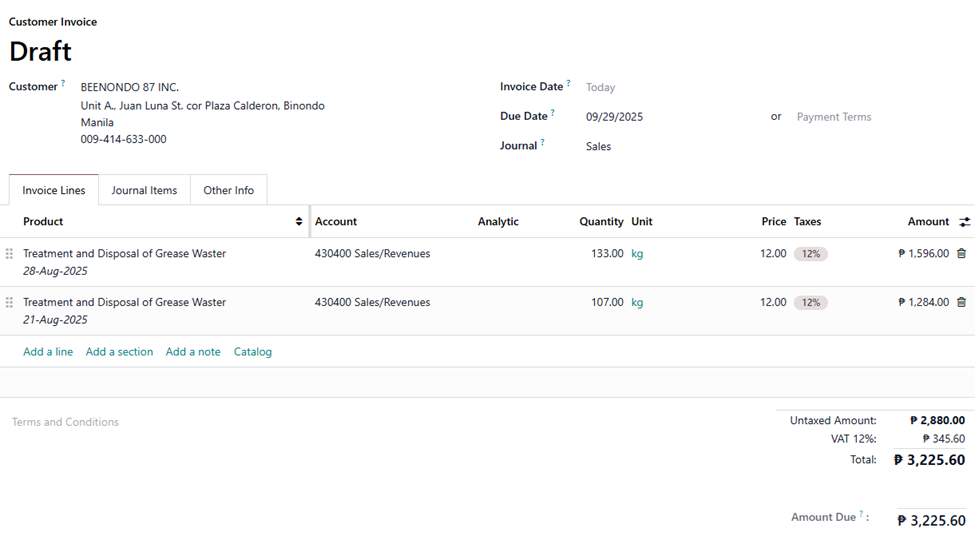This screenshot has width=975, height=544.
Task: Open Customer field BEENONDO 87 INC.
Action: pos(130,88)
